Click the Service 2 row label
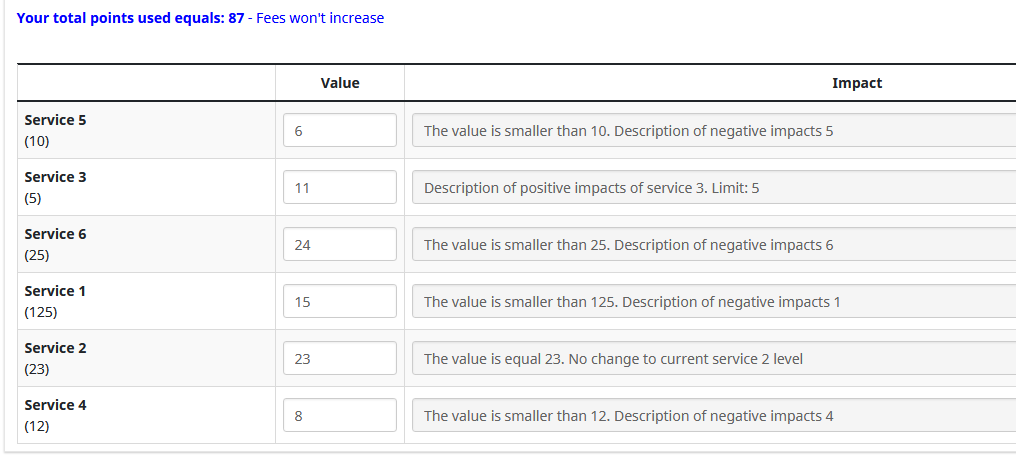Image resolution: width=1016 pixels, height=463 pixels. (x=56, y=348)
